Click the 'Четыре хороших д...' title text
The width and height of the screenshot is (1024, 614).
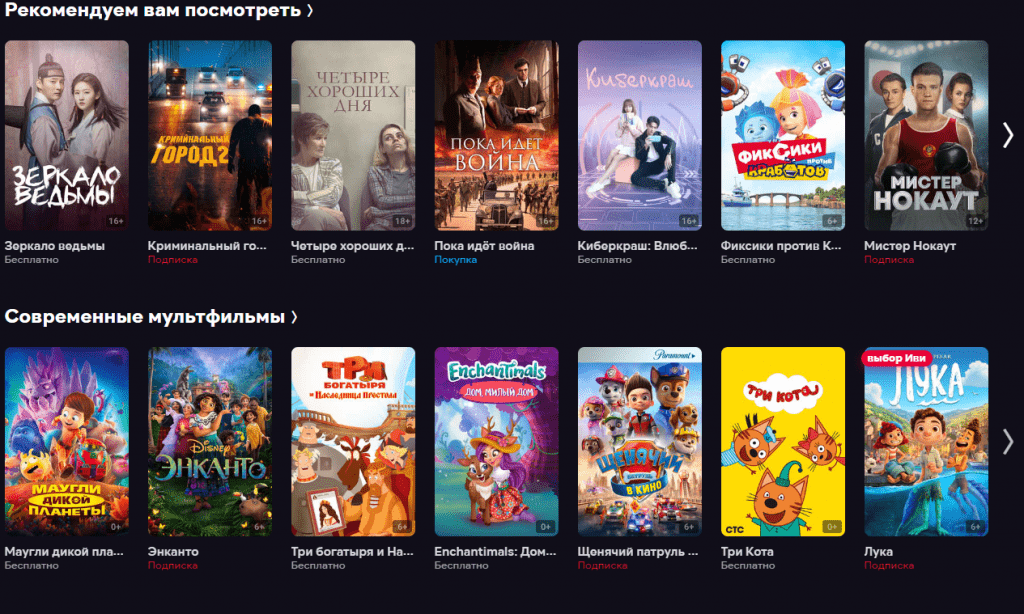click(x=353, y=246)
